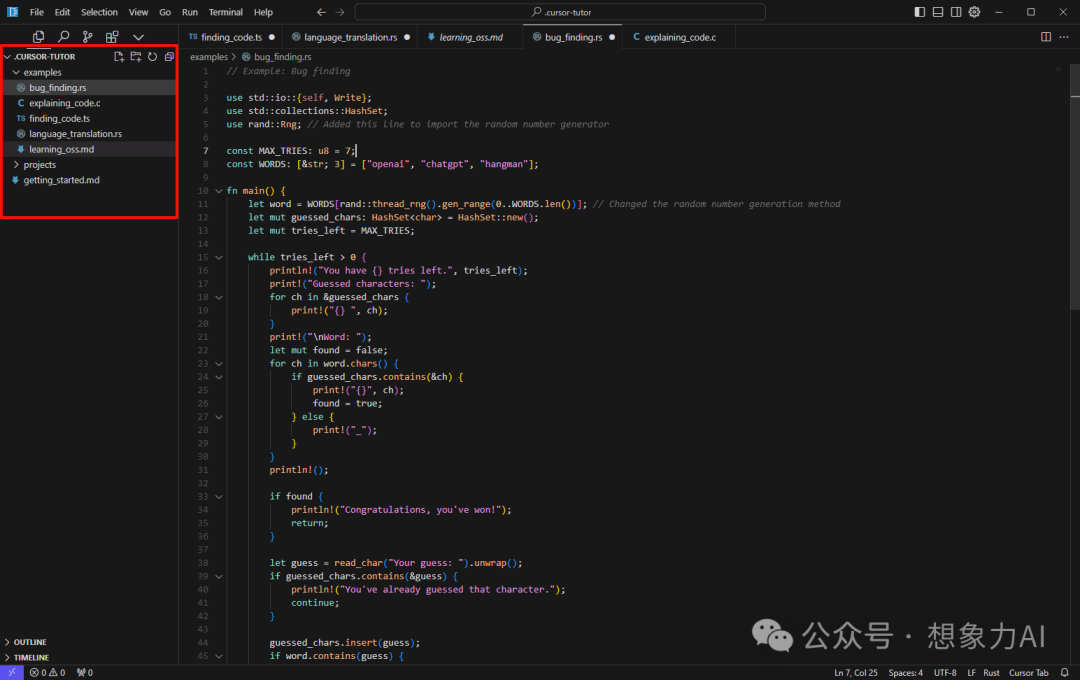Open the Source Control view

point(87,37)
